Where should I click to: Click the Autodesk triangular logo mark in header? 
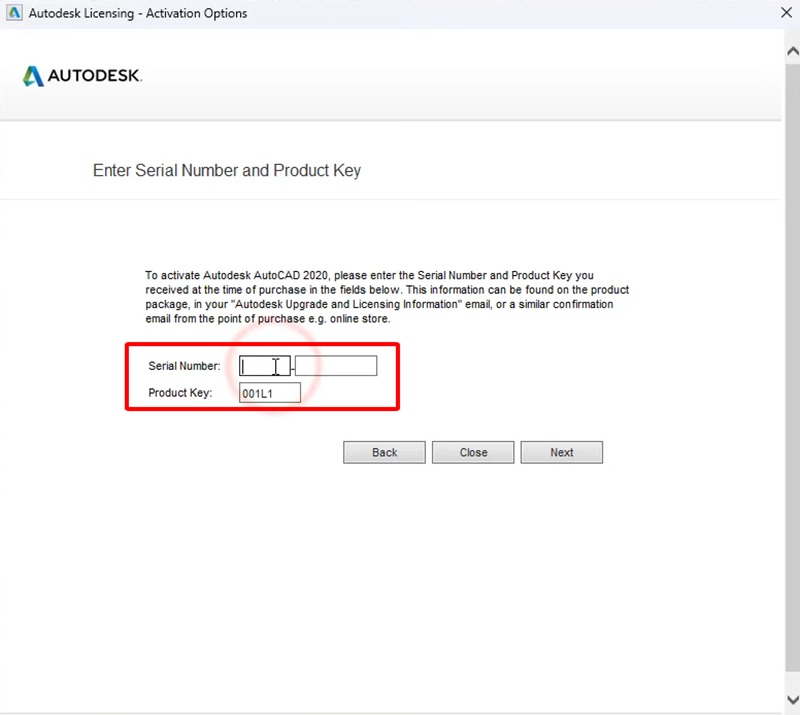[x=33, y=76]
